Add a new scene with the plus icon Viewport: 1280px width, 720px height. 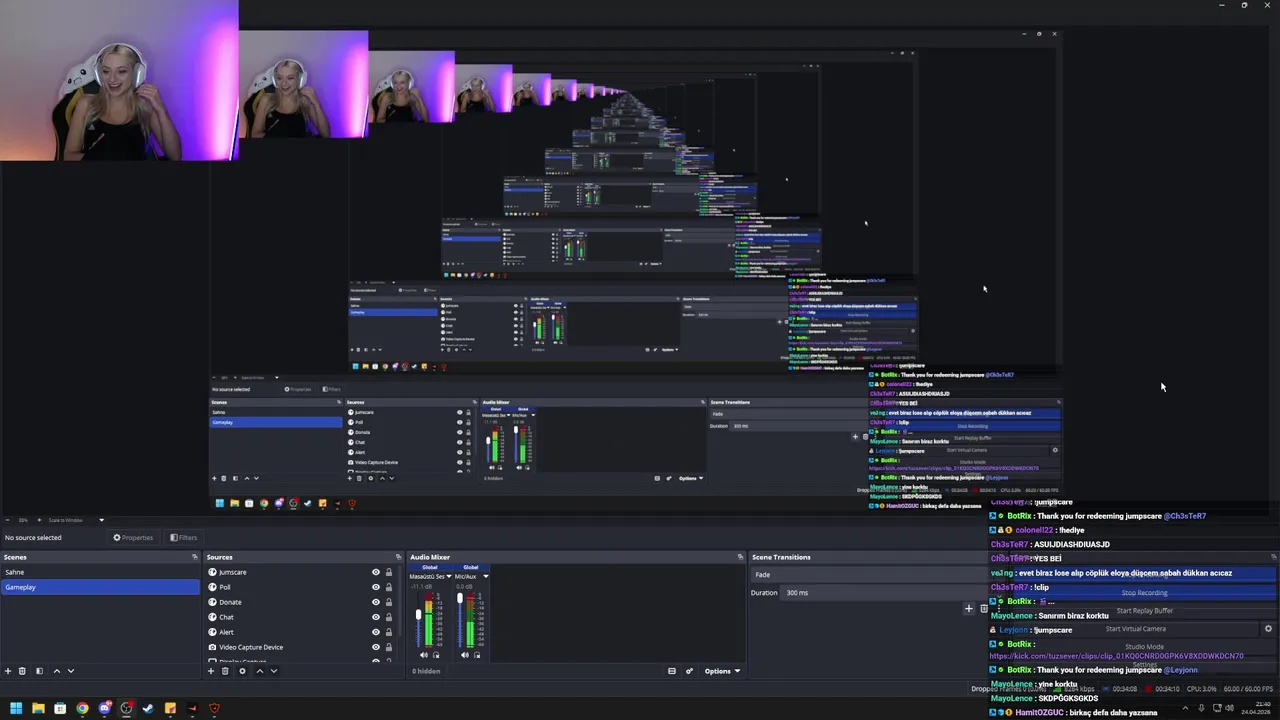[x=8, y=671]
